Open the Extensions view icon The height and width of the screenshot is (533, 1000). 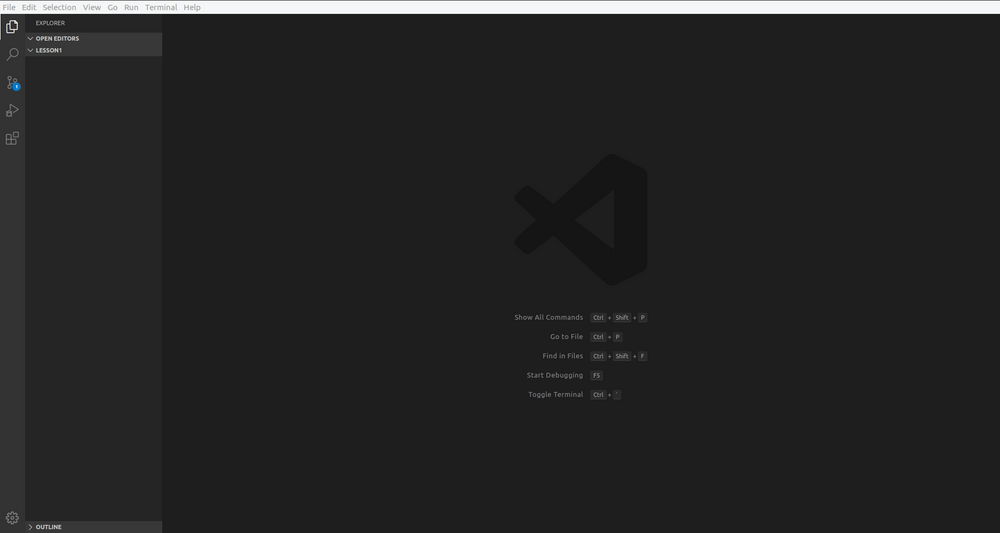click(x=12, y=138)
